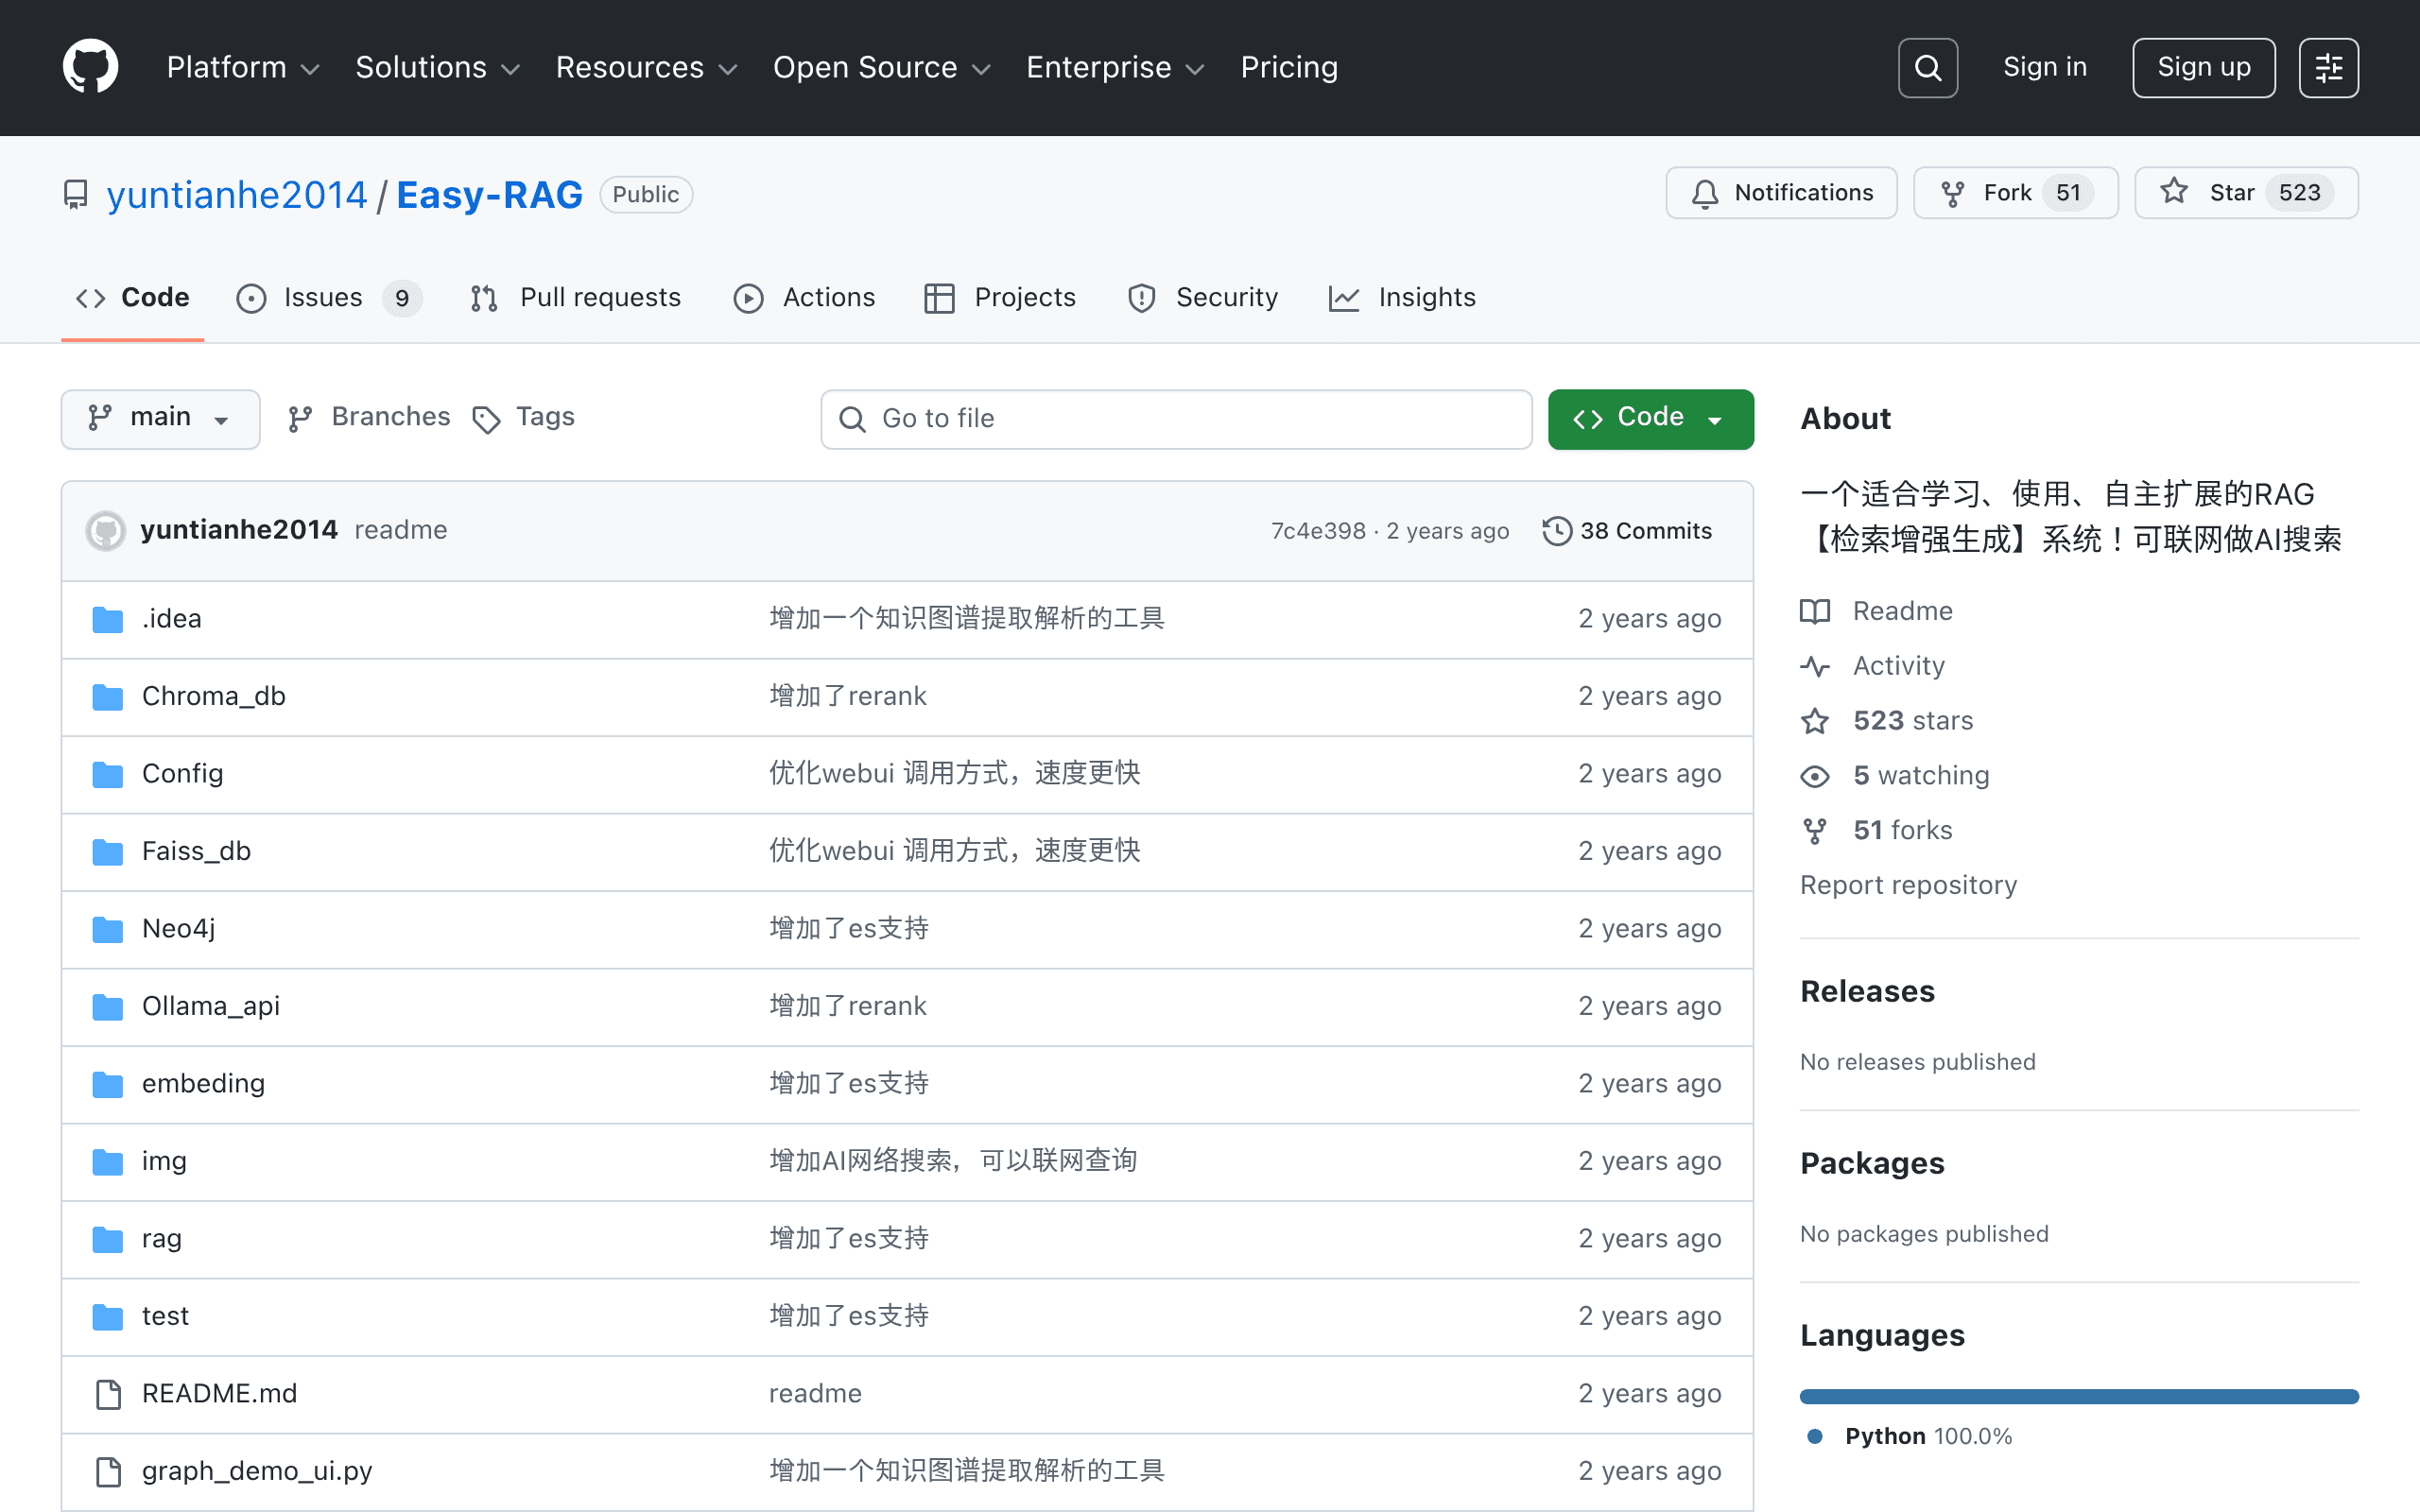The image size is (2420, 1512).
Task: Click the Sign up button
Action: [x=2203, y=68]
